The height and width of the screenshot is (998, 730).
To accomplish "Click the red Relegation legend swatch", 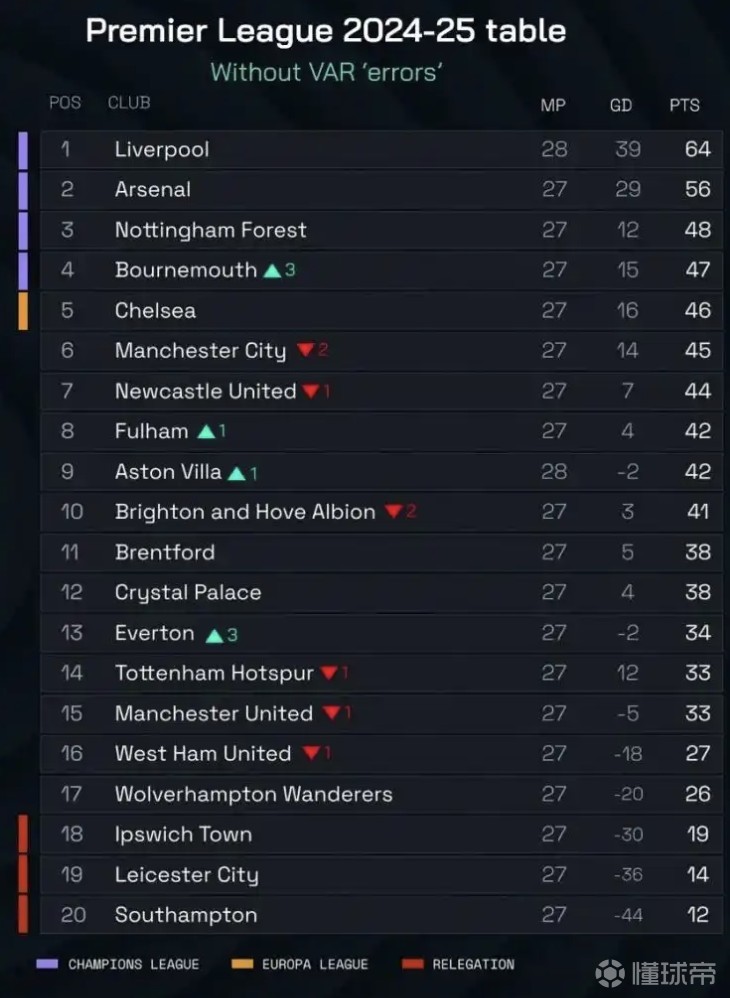I will point(412,964).
